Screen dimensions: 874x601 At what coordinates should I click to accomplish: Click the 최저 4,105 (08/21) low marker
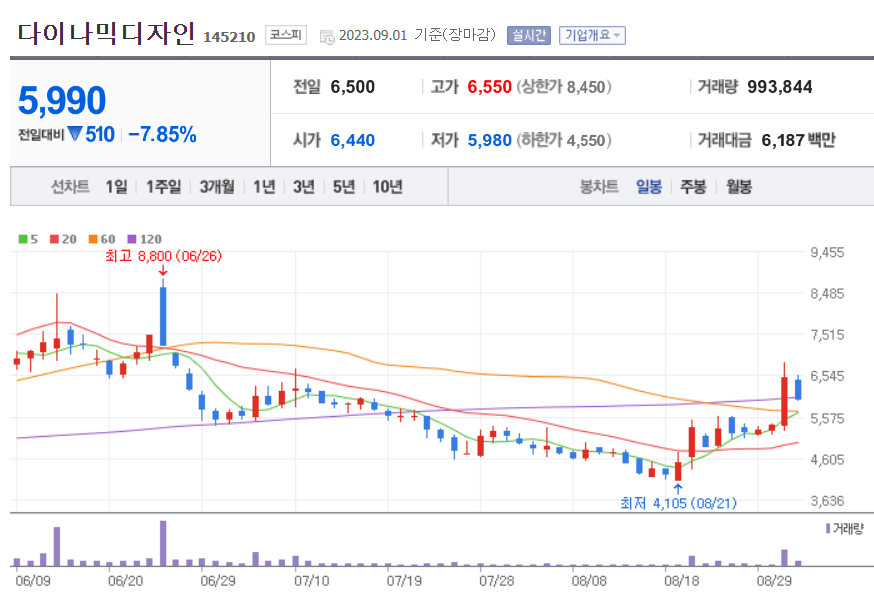pyautogui.click(x=678, y=503)
